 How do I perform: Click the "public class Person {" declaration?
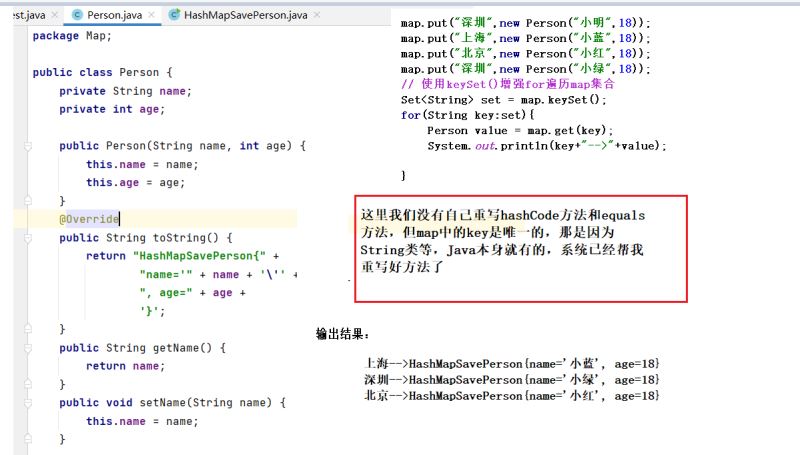pyautogui.click(x=103, y=72)
